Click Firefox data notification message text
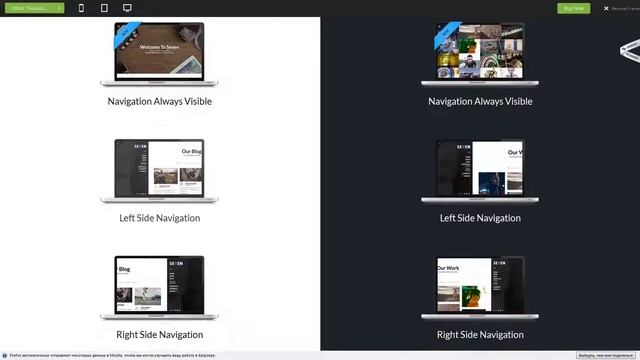Viewport: 640px width, 360px height. pos(112,356)
